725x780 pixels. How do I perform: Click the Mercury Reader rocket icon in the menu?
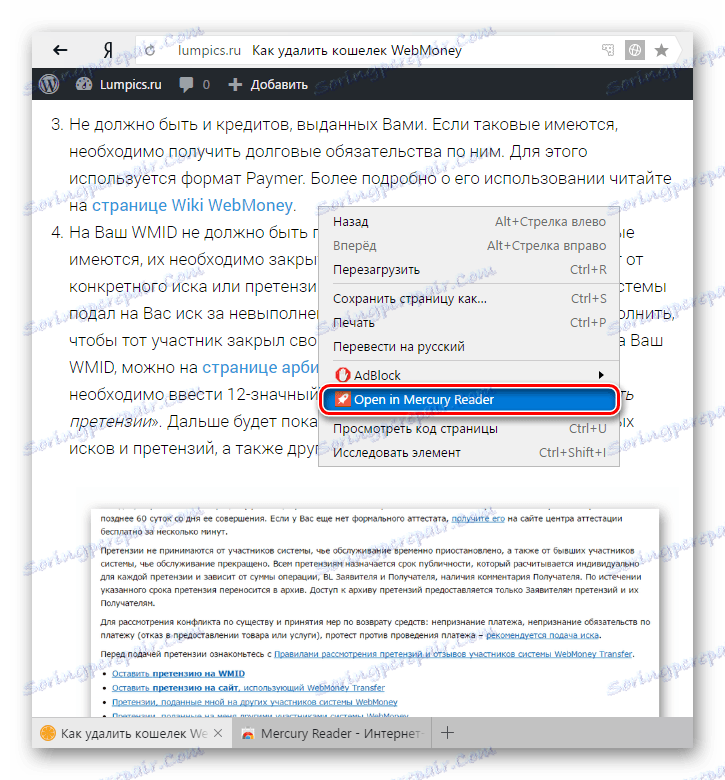(x=342, y=399)
